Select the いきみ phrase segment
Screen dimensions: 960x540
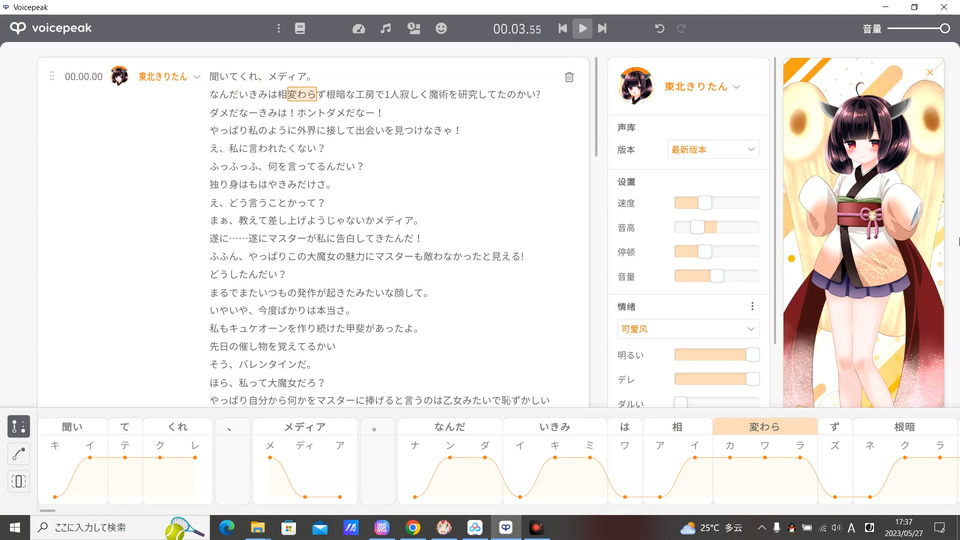pyautogui.click(x=555, y=427)
